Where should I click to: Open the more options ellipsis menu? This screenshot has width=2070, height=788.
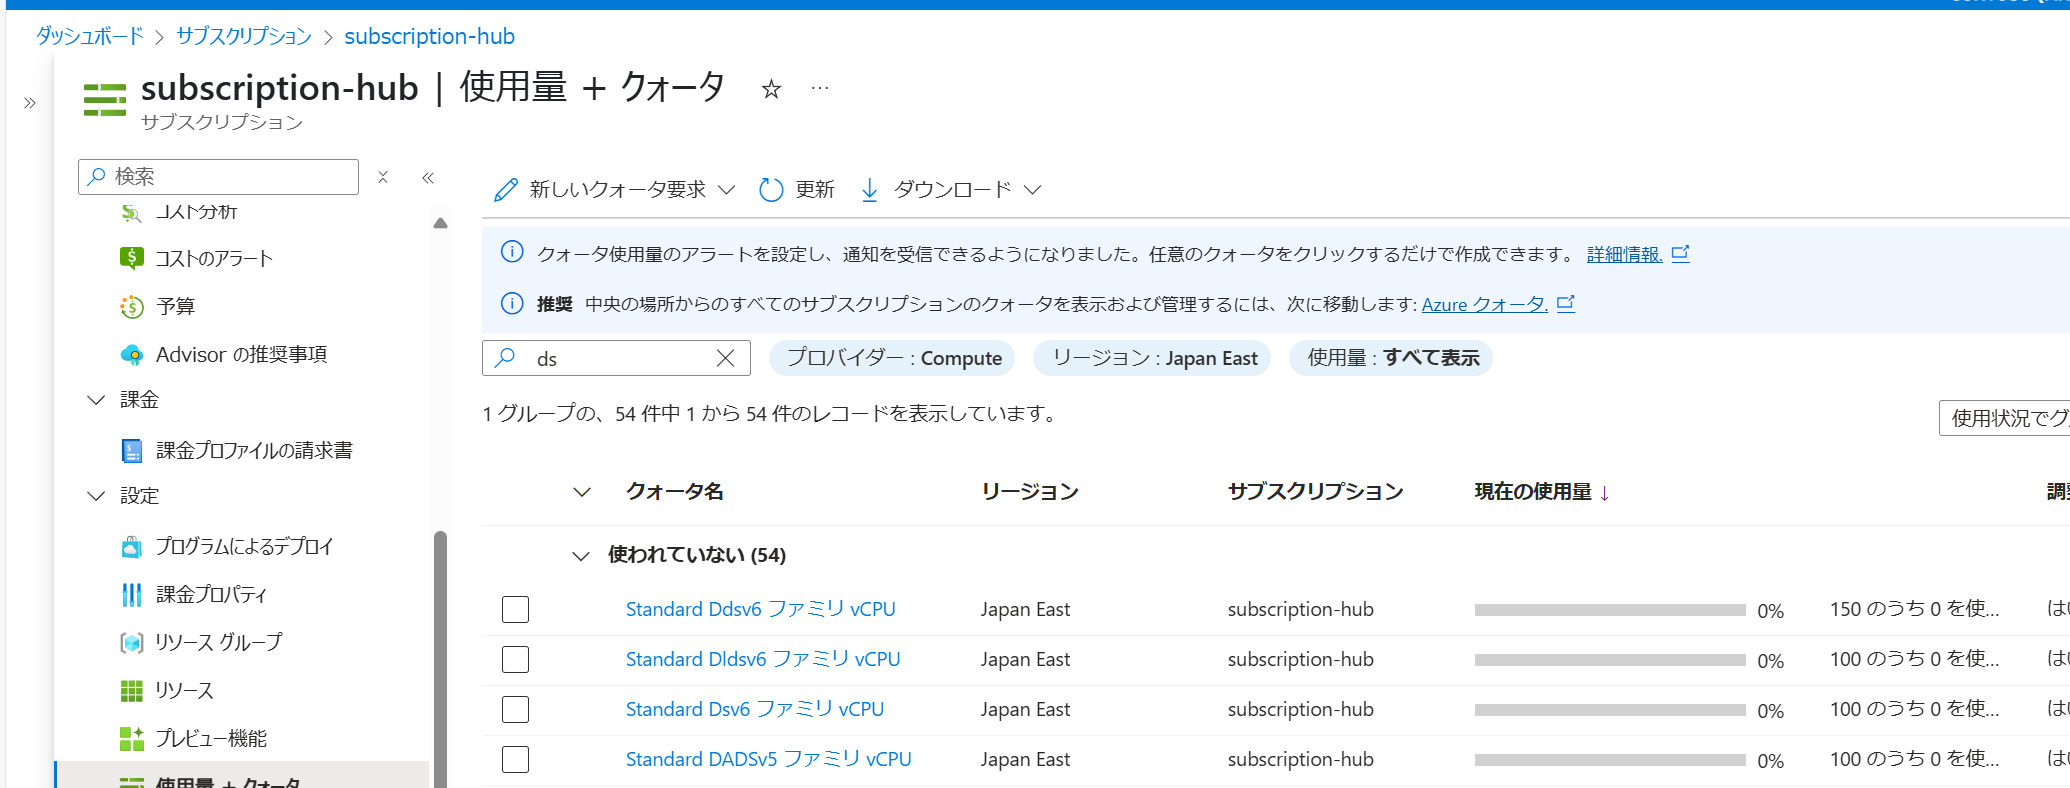[820, 88]
